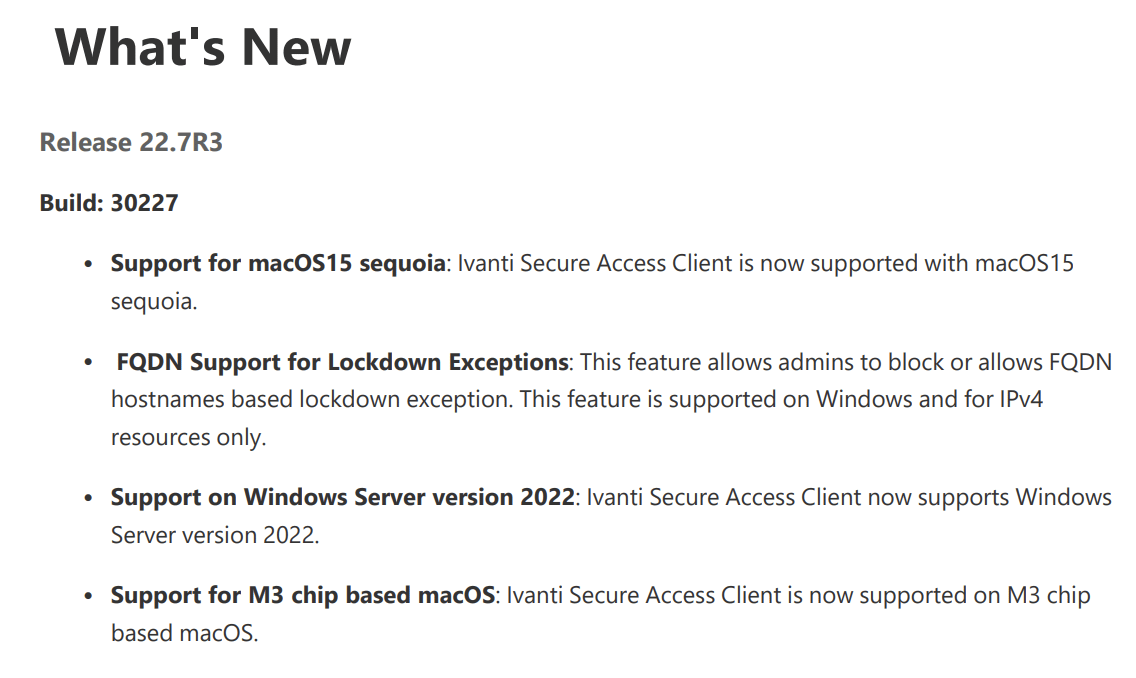Image resolution: width=1136 pixels, height=678 pixels.
Task: Click the bullet point before macOS15 sequoia item
Action: pos(89,264)
